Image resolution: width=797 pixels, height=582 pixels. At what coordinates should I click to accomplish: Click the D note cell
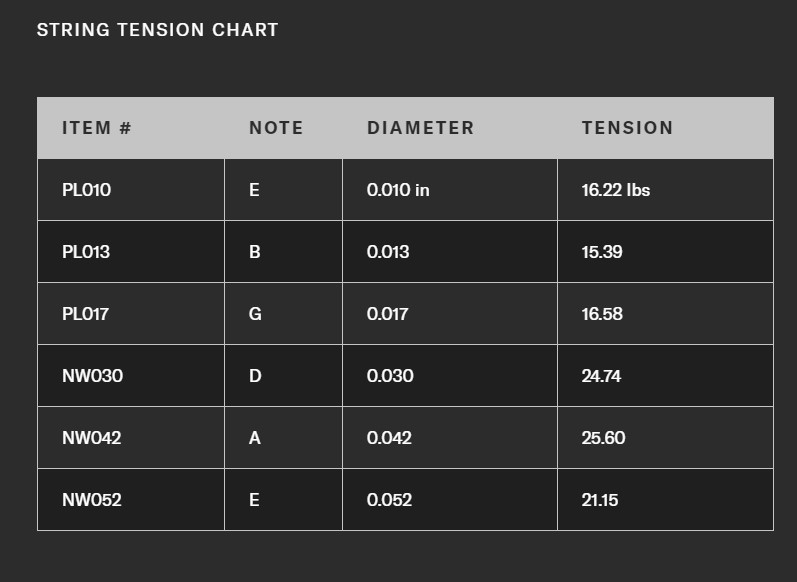[255, 376]
